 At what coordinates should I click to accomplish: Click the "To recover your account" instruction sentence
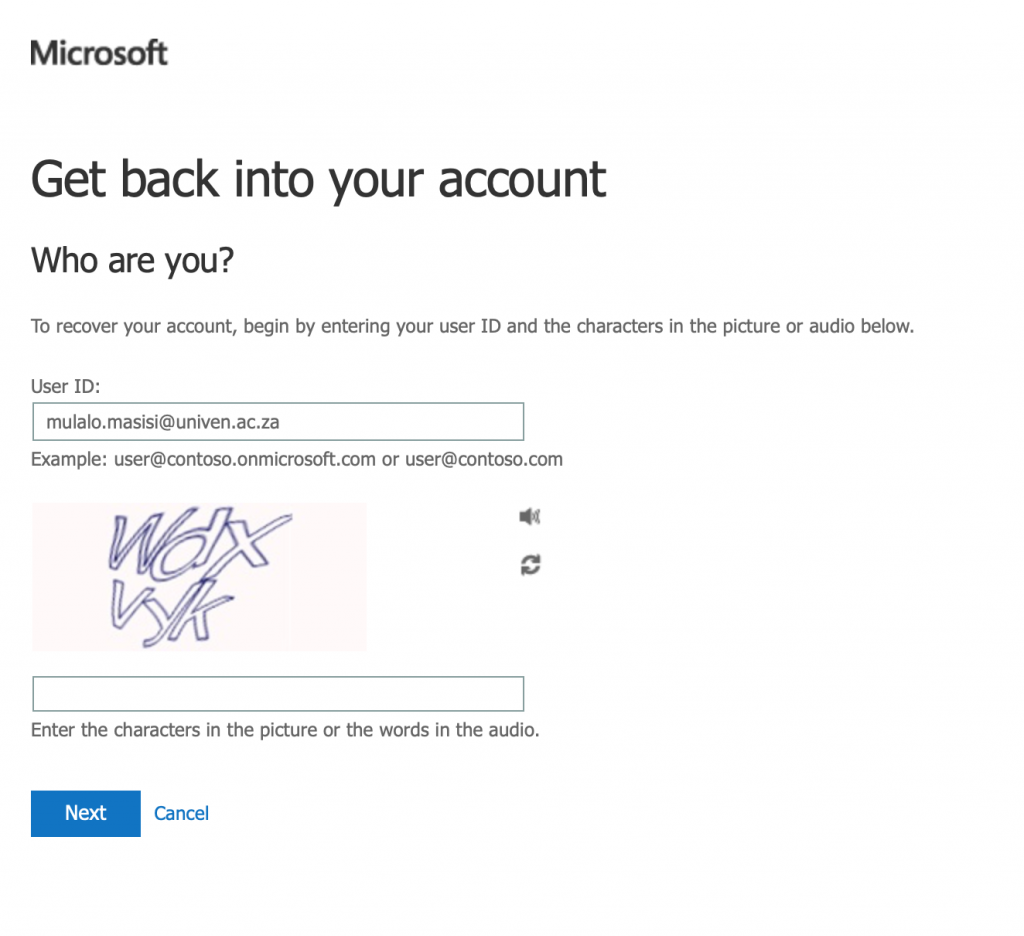pyautogui.click(x=472, y=326)
